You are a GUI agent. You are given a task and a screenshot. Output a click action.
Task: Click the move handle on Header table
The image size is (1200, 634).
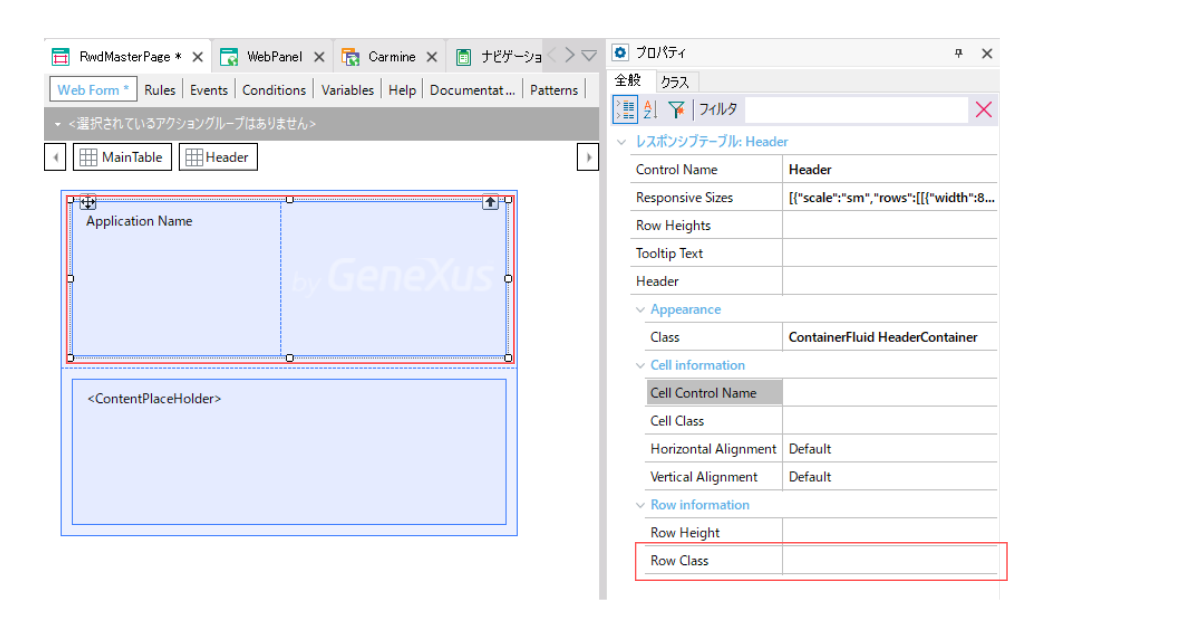pyautogui.click(x=88, y=202)
